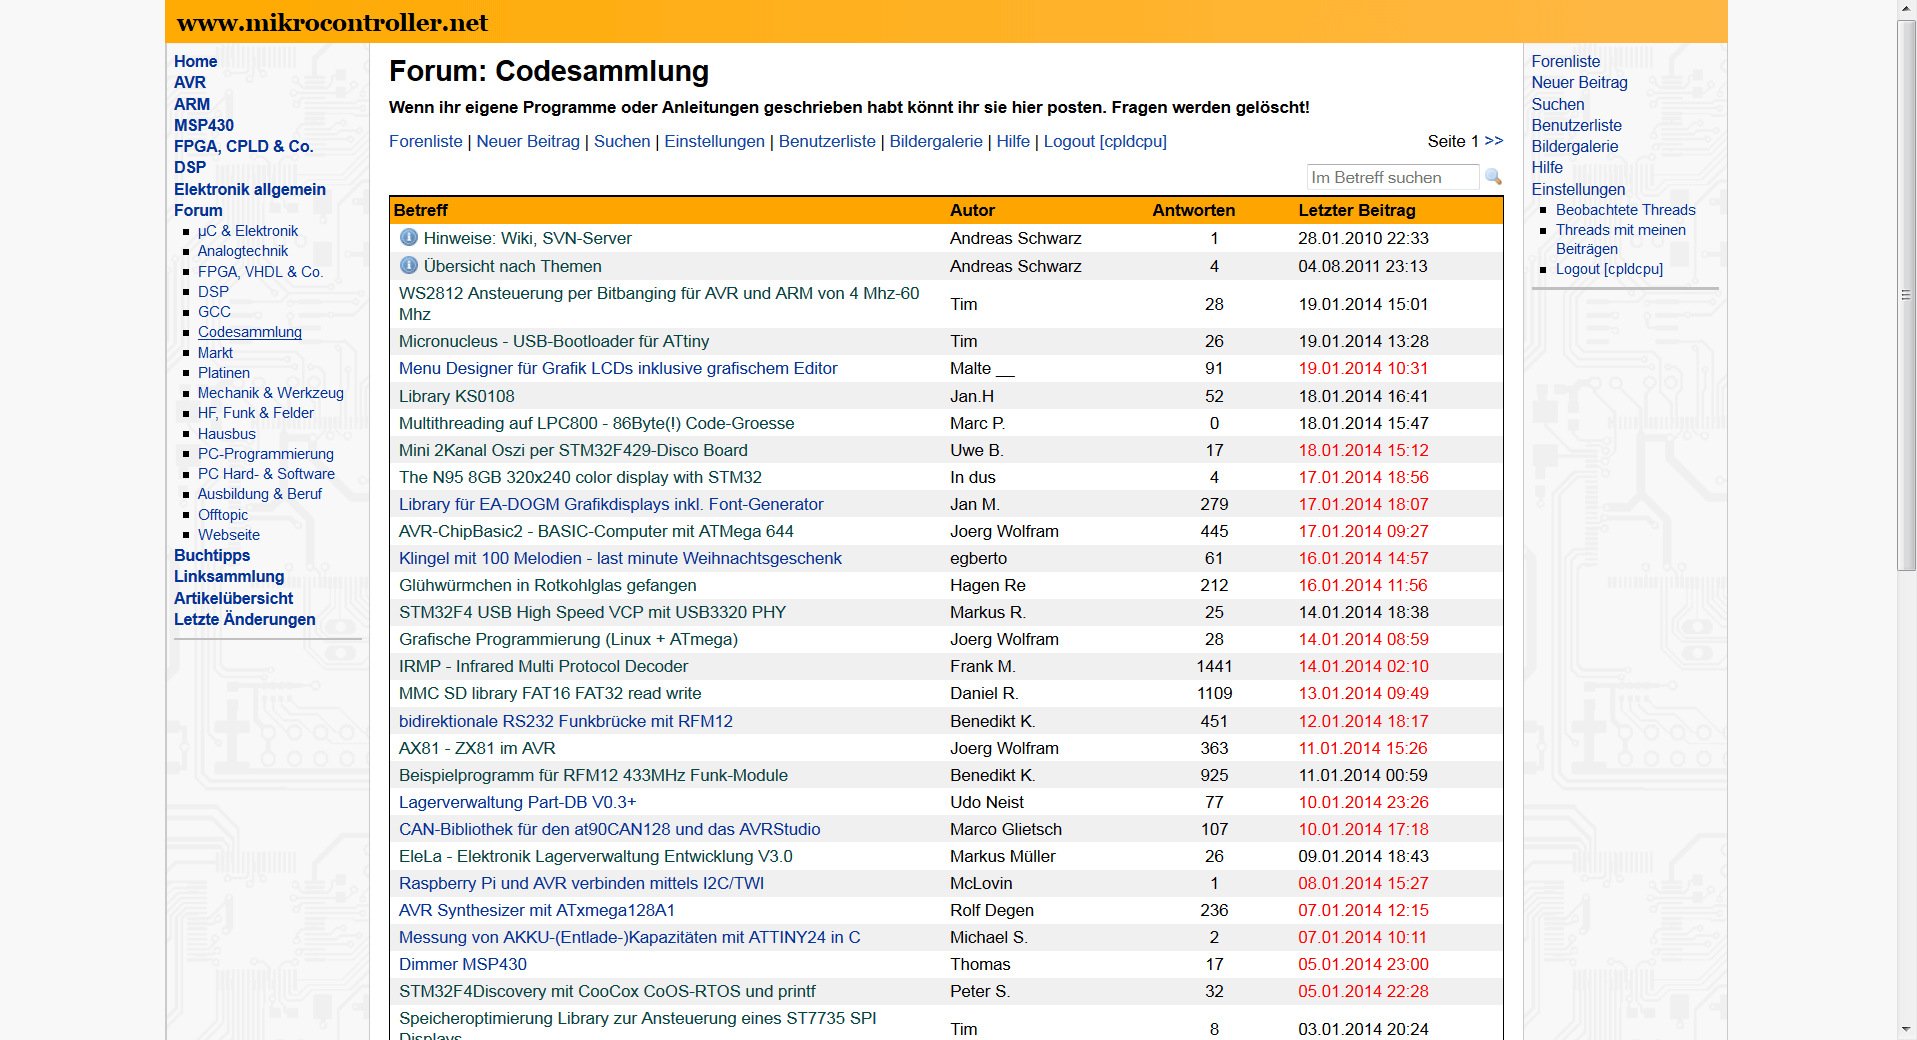Viewport: 1917px width, 1040px height.
Task: Focus the 'Im Betreff suchen' search field
Action: (1392, 177)
